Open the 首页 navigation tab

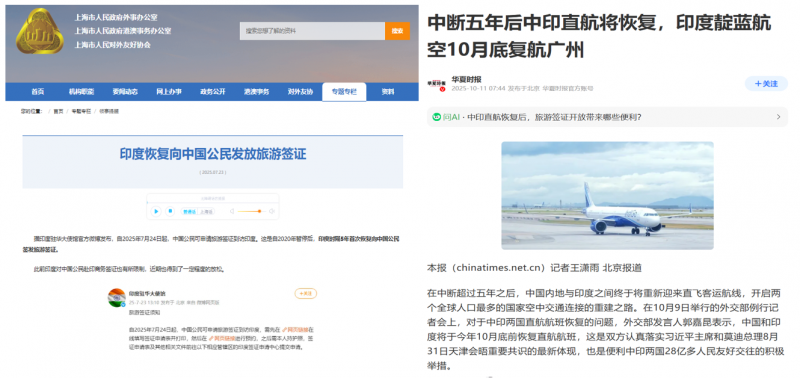click(x=38, y=92)
